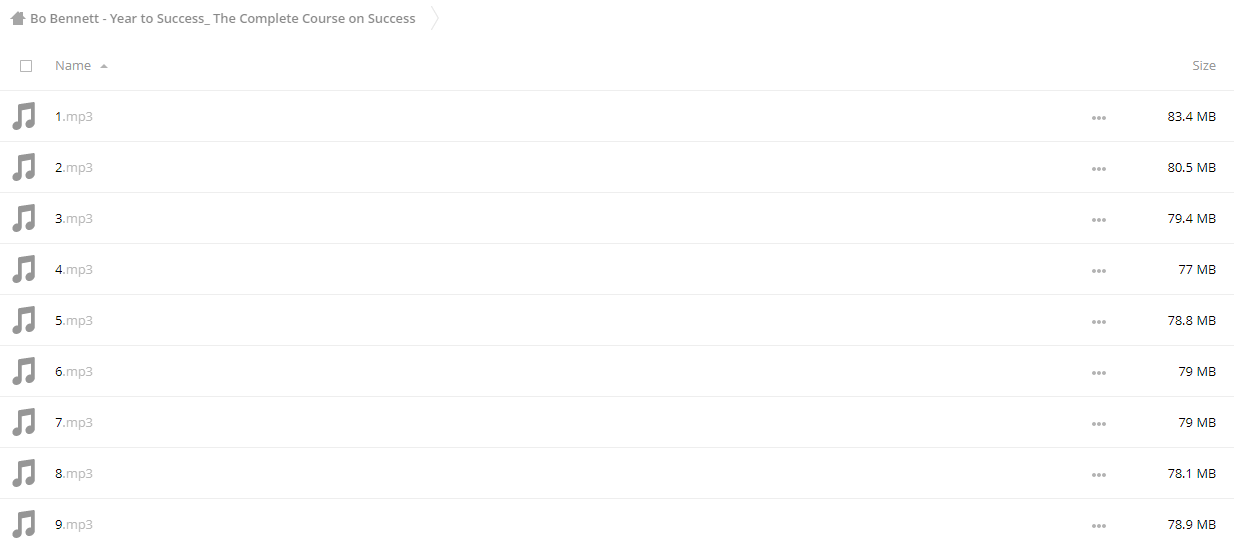
Task: Select the 4.mp3 file row
Action: [x=617, y=269]
